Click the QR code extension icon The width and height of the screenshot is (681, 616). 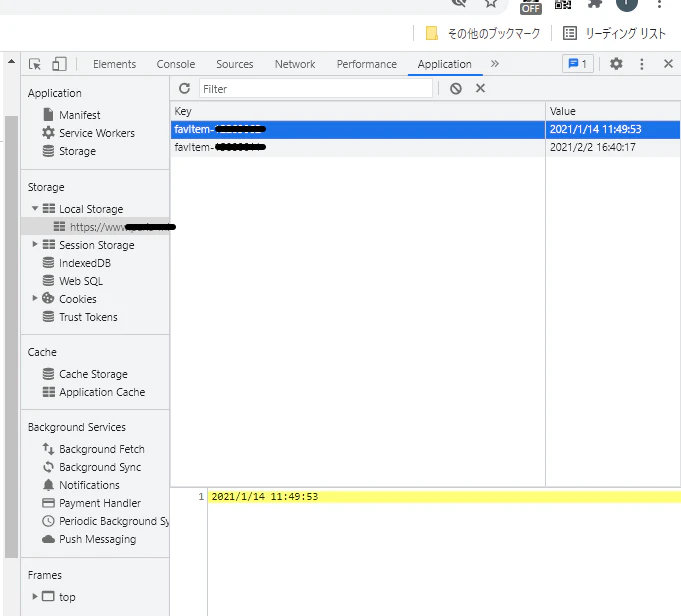(563, 4)
